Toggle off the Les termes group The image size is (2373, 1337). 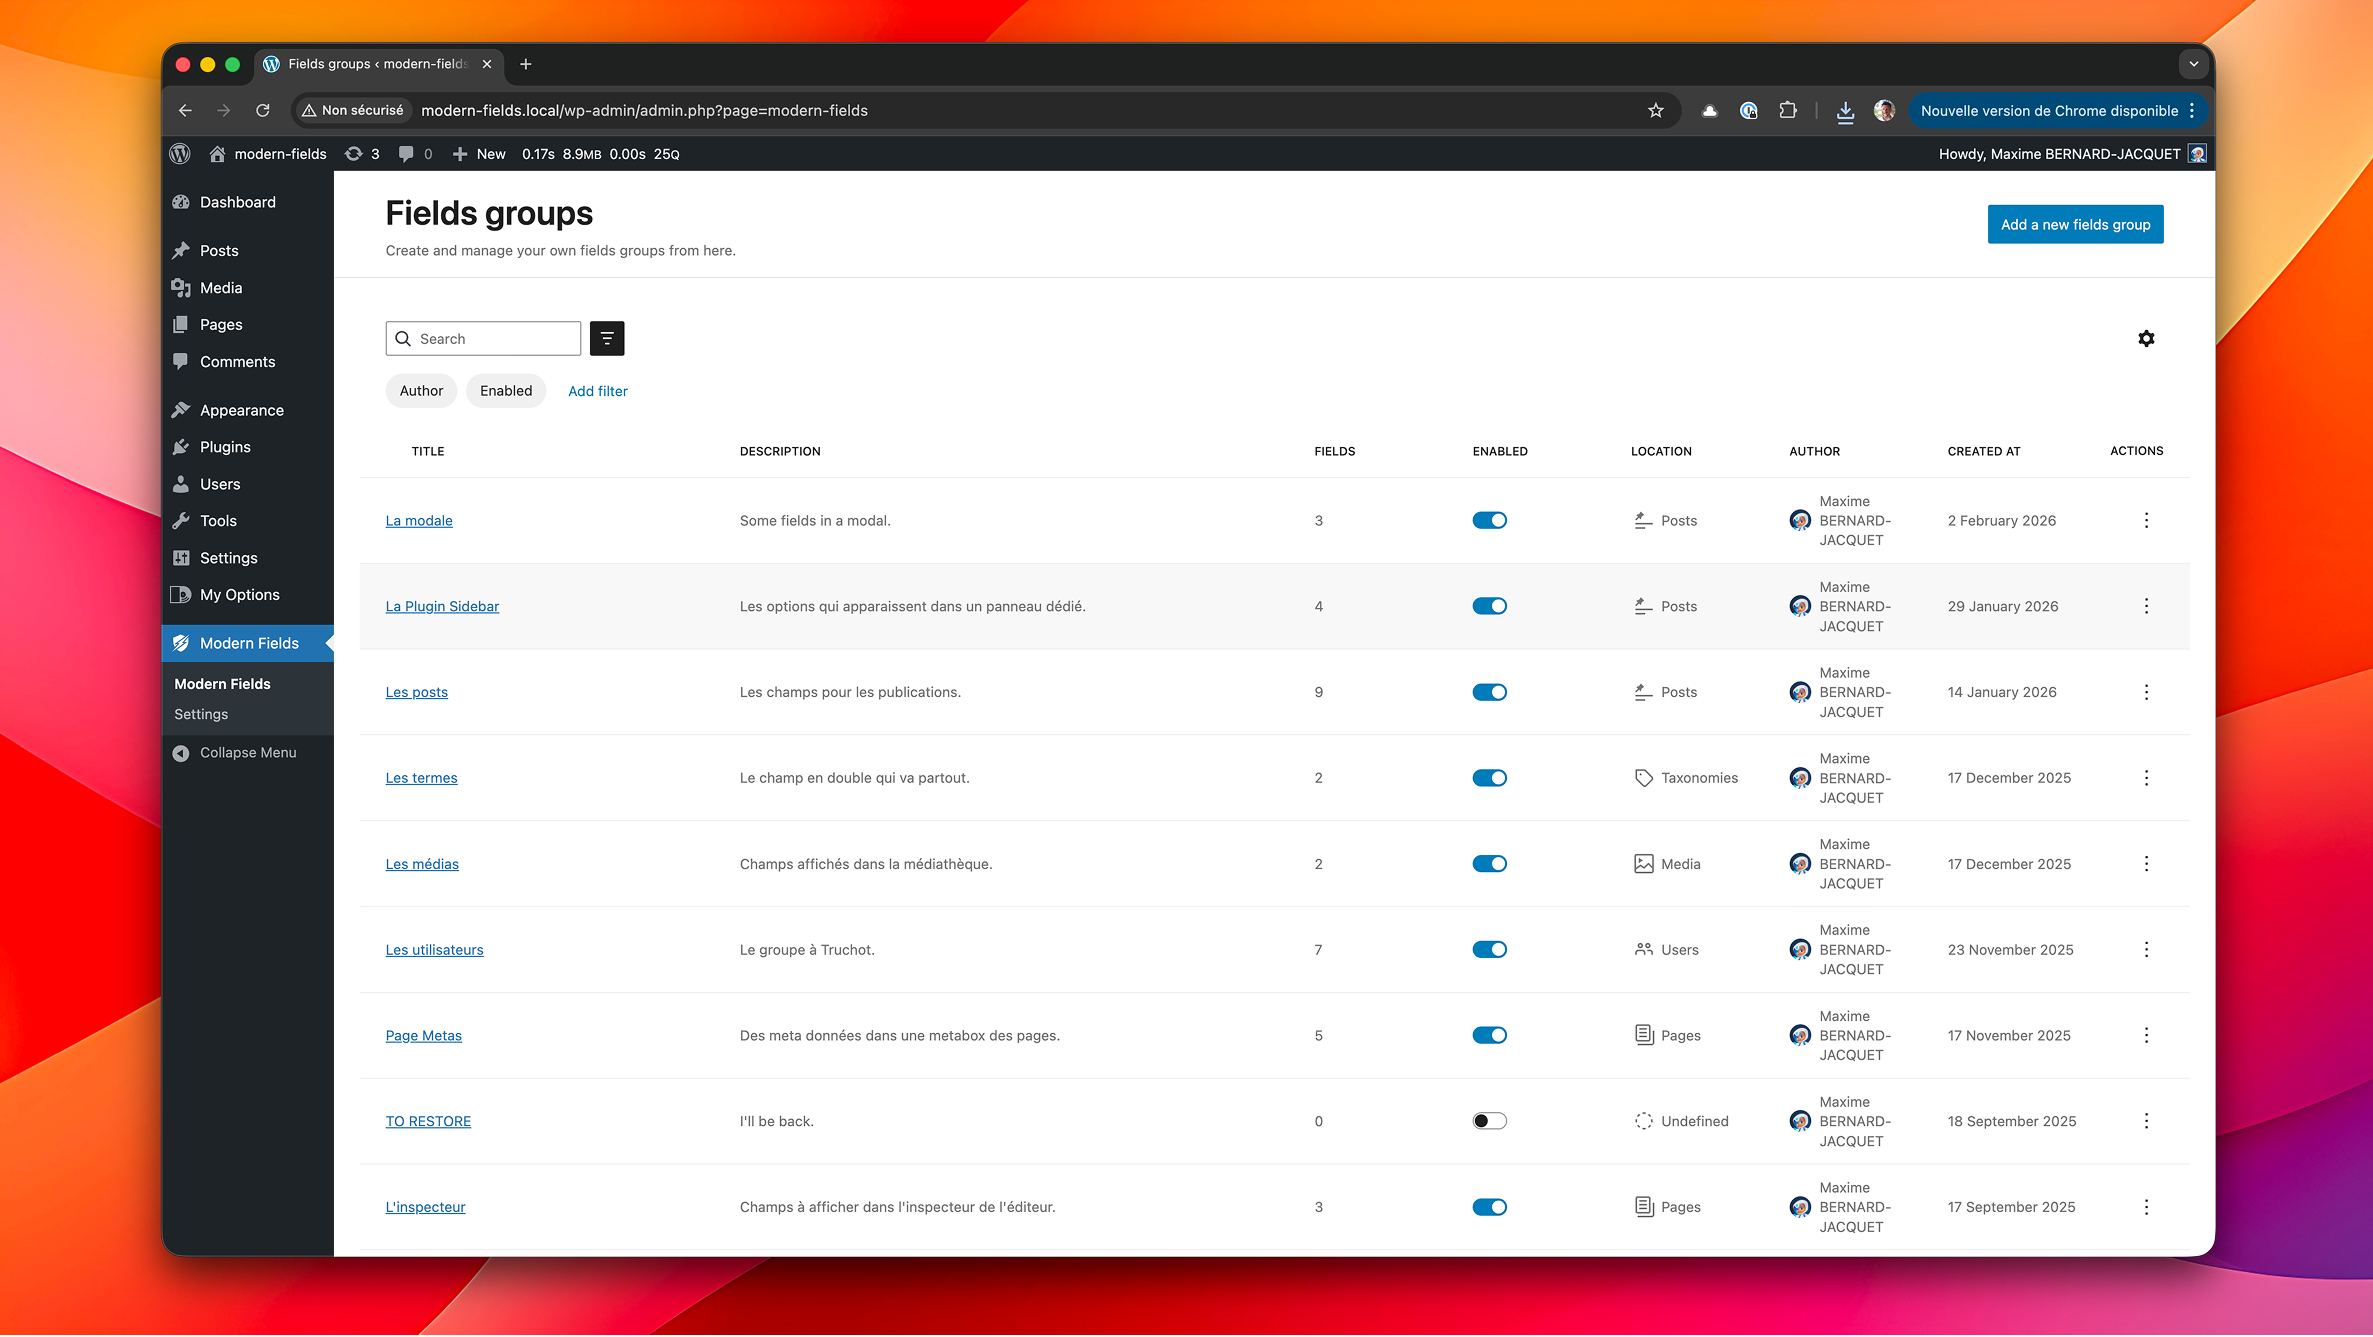pyautogui.click(x=1489, y=778)
